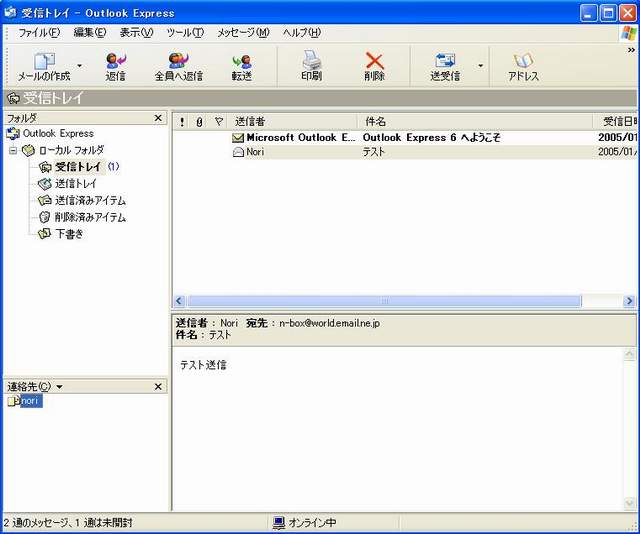This screenshot has height=534, width=640.
Task: Click left arrow of message list scrollbar
Action: 179,301
